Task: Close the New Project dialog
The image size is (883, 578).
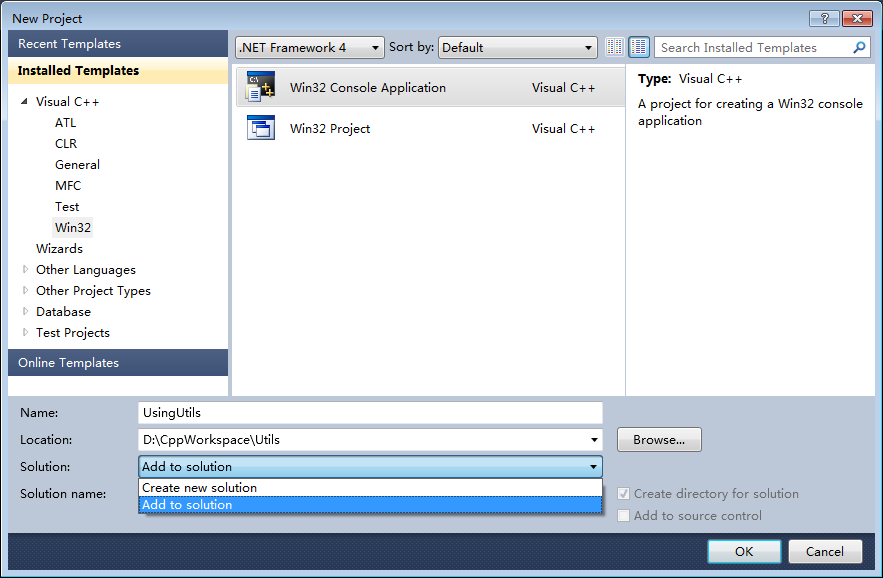Action: tap(857, 19)
